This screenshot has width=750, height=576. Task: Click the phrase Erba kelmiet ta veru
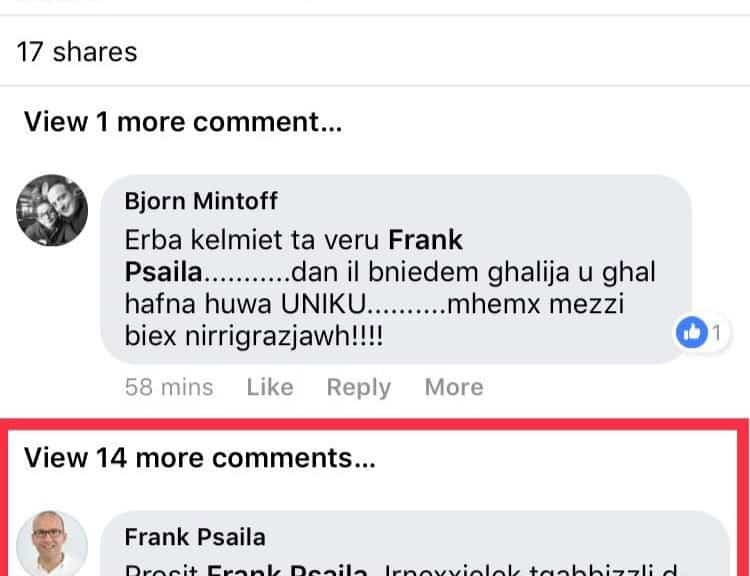click(252, 240)
